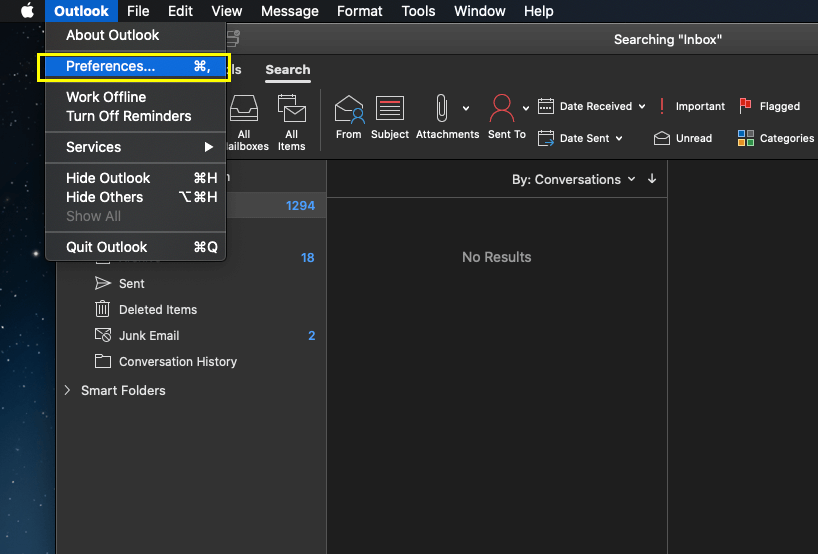Open the By: Conversations sort dropdown
The width and height of the screenshot is (818, 554).
[x=573, y=179]
